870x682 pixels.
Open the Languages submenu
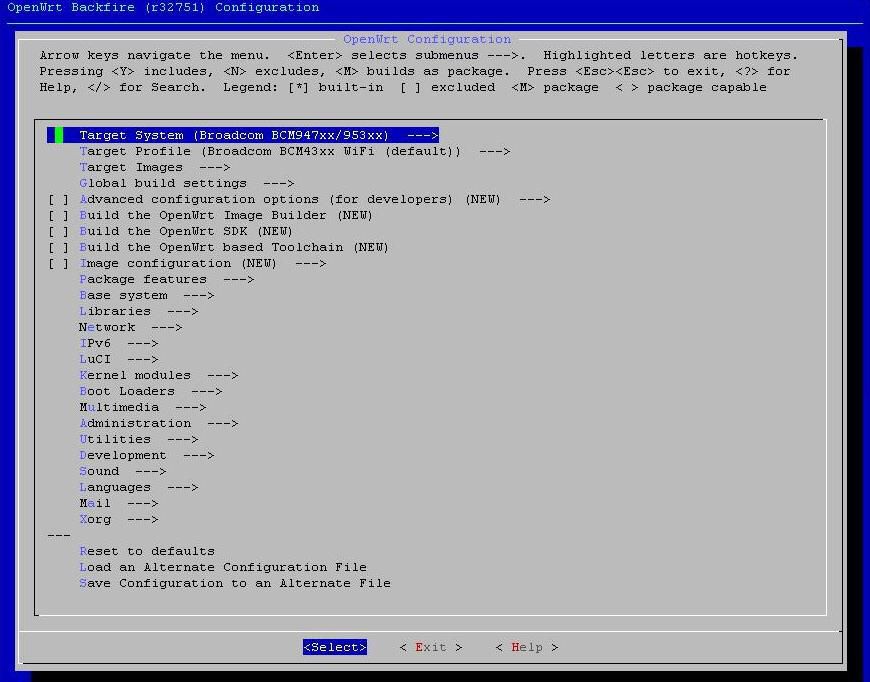[x=138, y=488]
